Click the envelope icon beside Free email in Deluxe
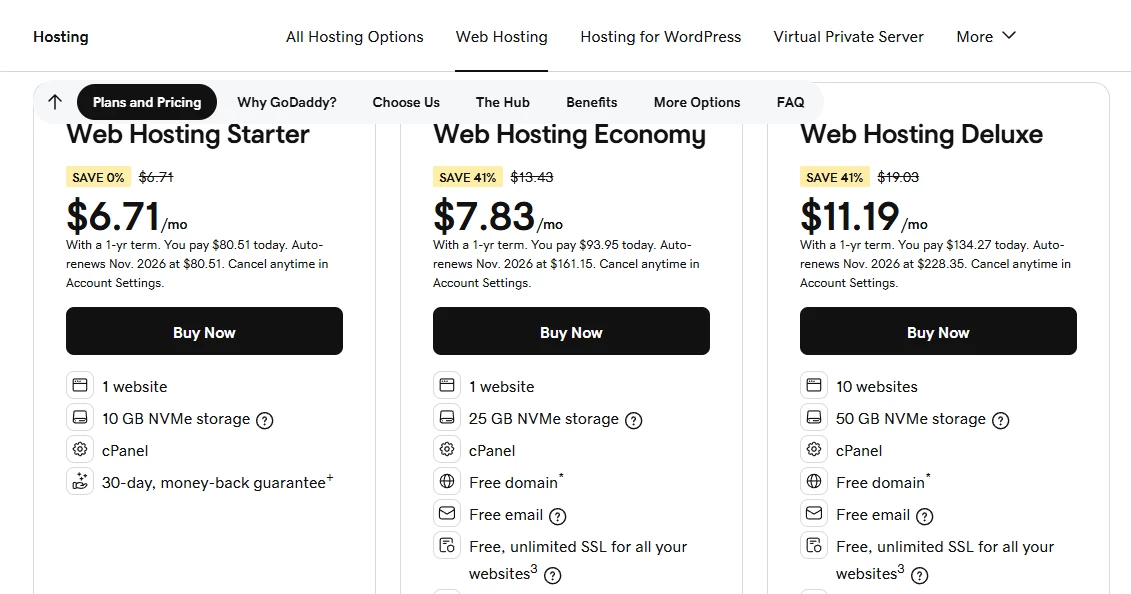Image resolution: width=1131 pixels, height=594 pixels. pyautogui.click(x=813, y=513)
